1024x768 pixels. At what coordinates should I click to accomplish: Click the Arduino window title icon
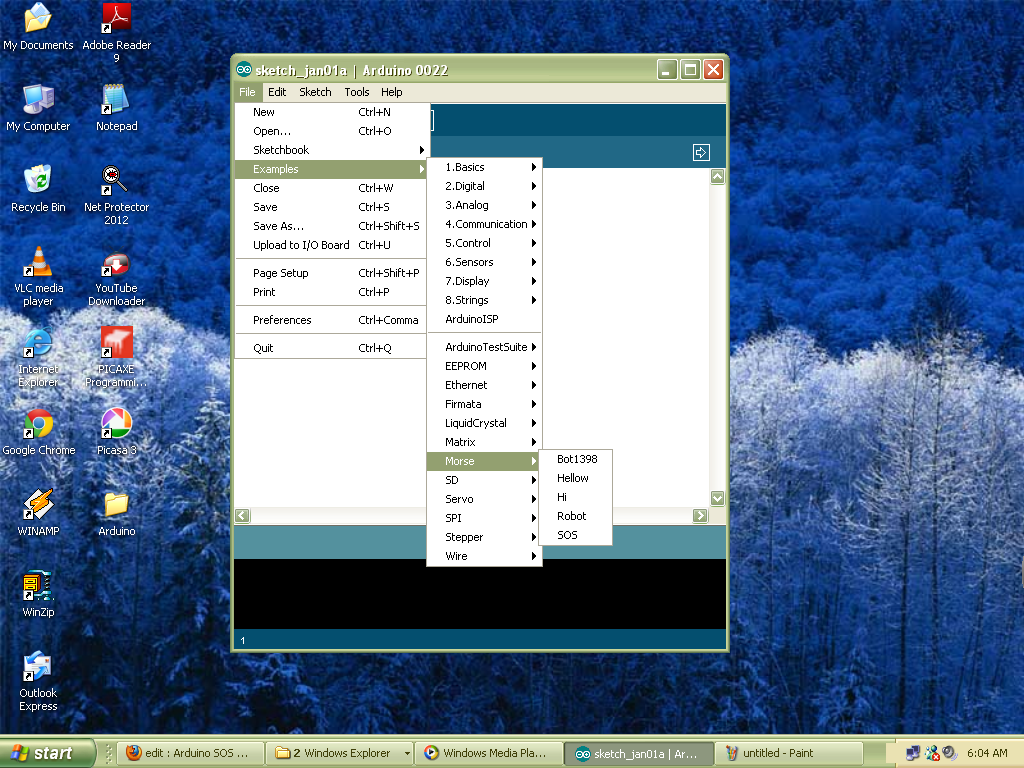point(244,69)
